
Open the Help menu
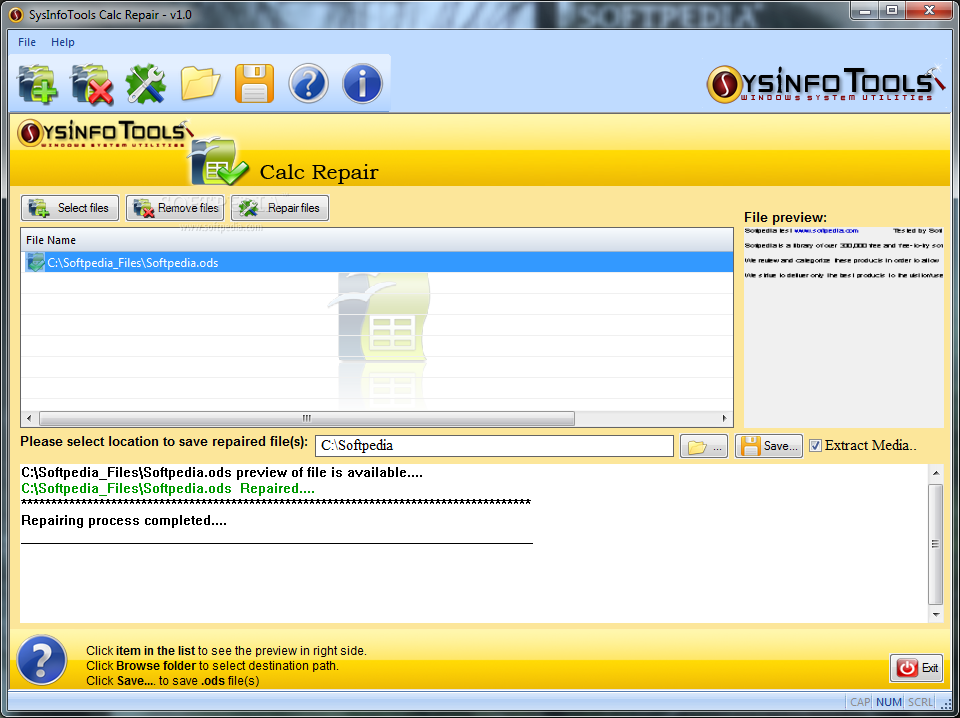point(62,42)
